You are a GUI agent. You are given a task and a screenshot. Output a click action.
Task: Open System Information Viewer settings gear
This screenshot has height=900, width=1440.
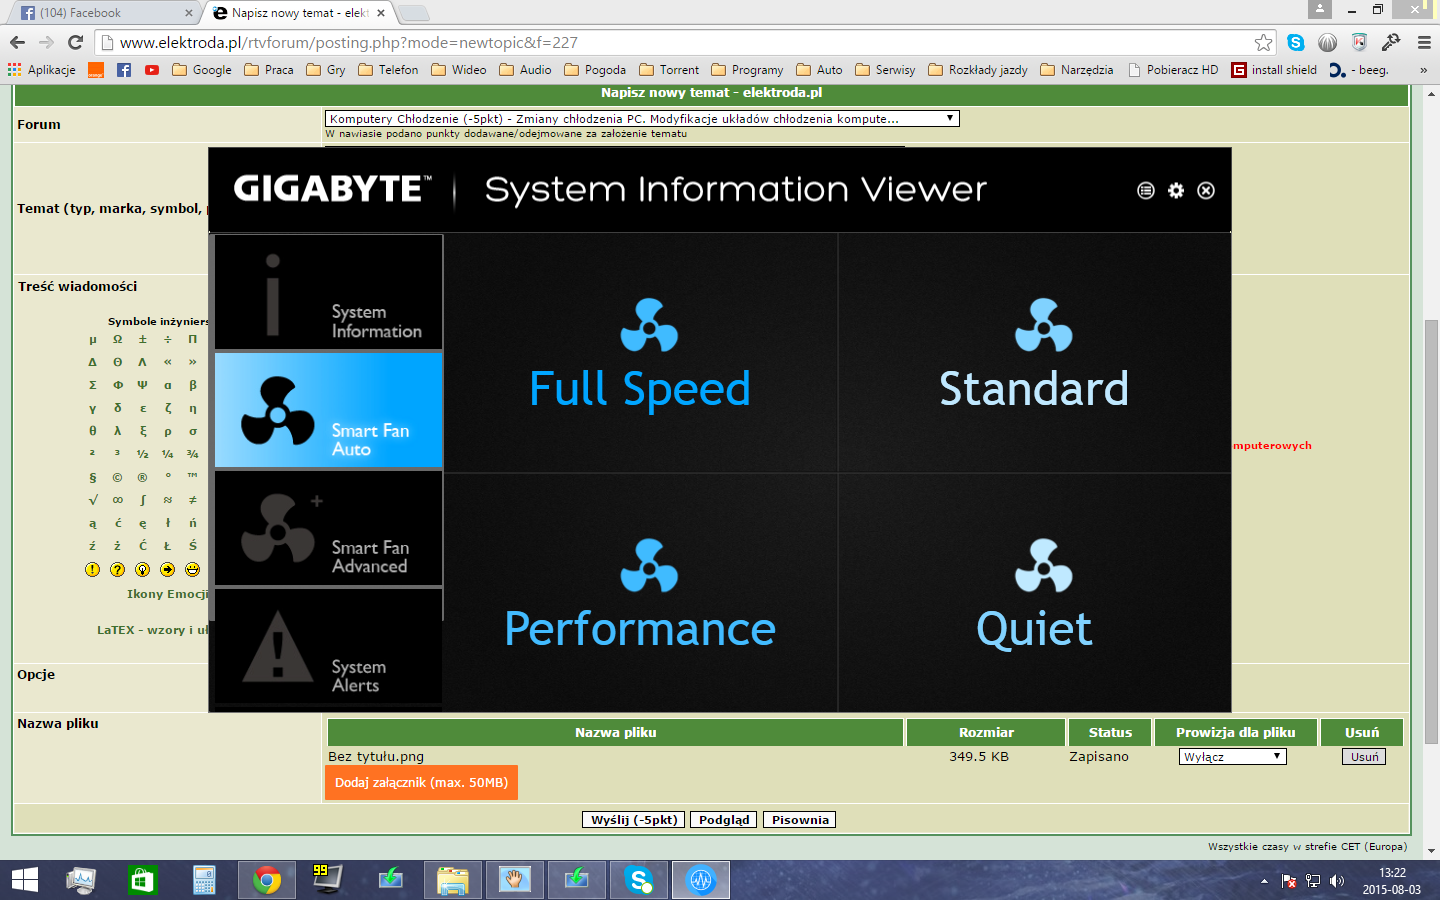[1176, 190]
